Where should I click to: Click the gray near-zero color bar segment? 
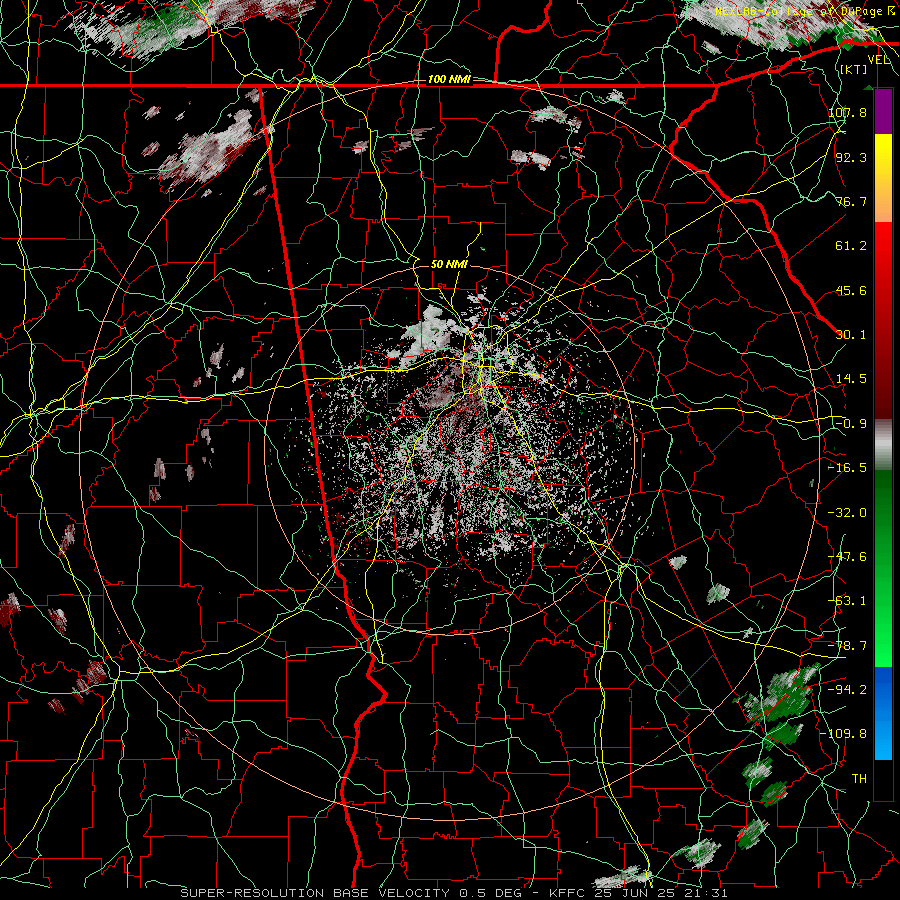tap(883, 445)
